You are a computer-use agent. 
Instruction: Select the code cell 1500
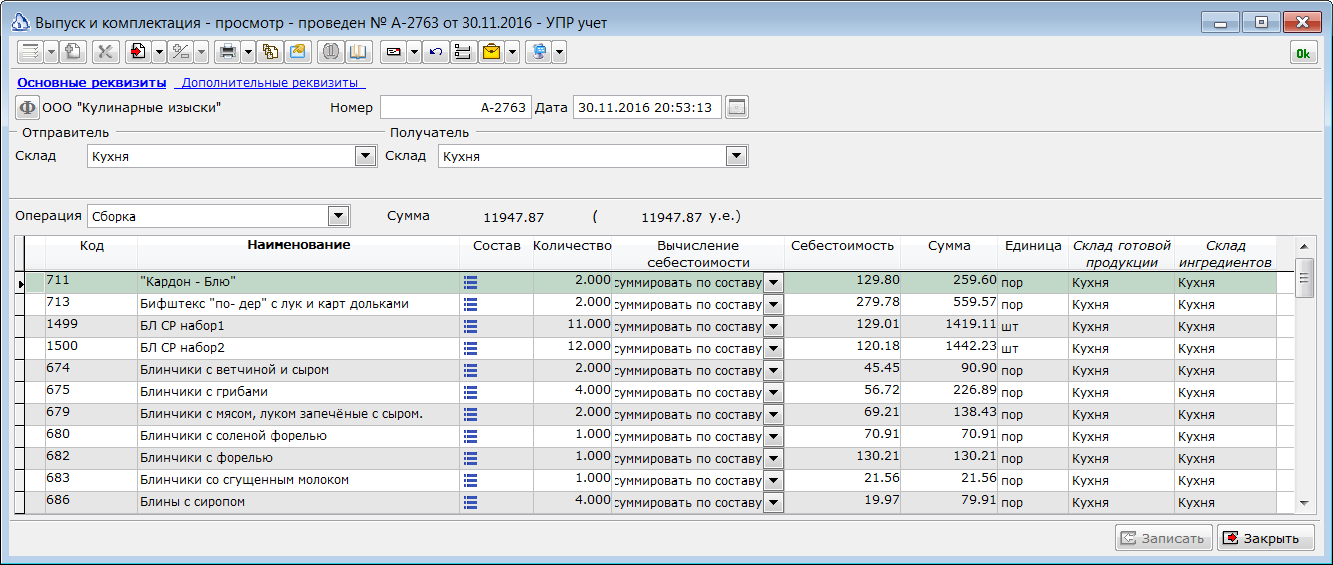[x=92, y=349]
